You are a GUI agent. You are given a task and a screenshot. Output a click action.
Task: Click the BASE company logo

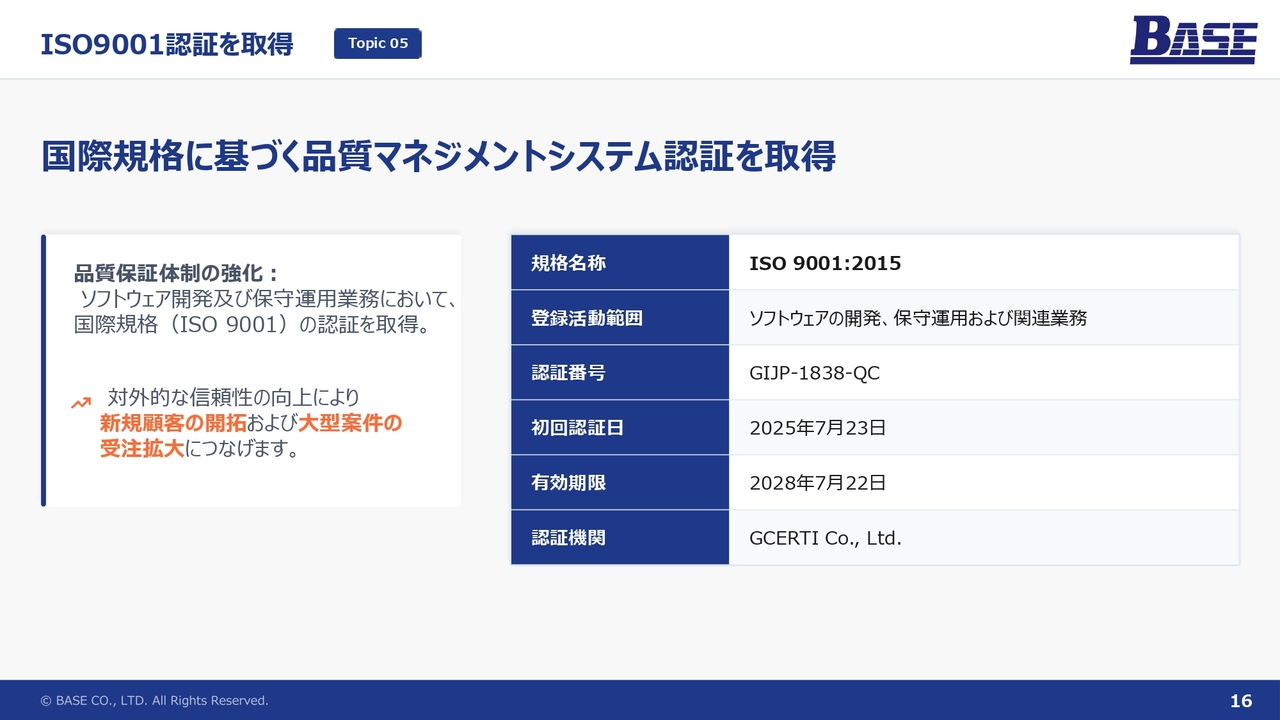(1193, 41)
